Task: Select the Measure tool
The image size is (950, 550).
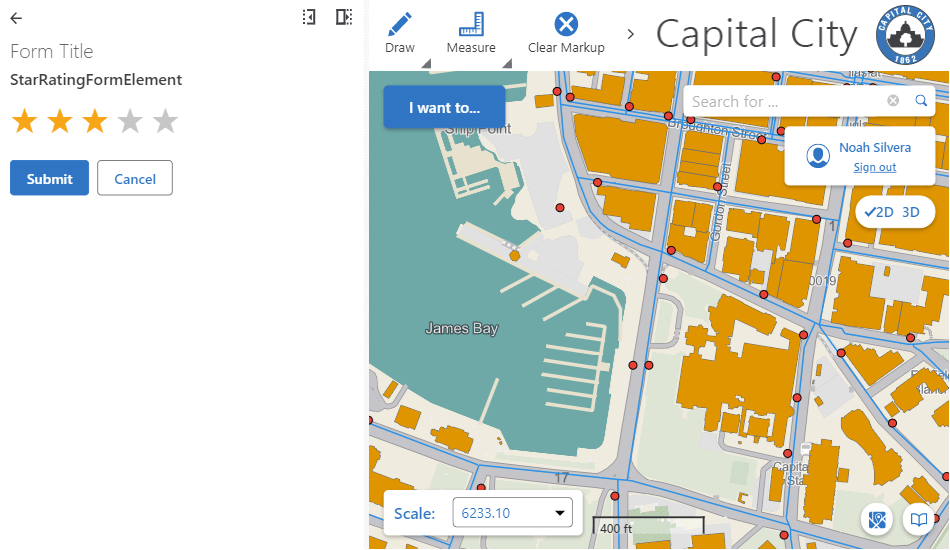Action: click(x=471, y=33)
